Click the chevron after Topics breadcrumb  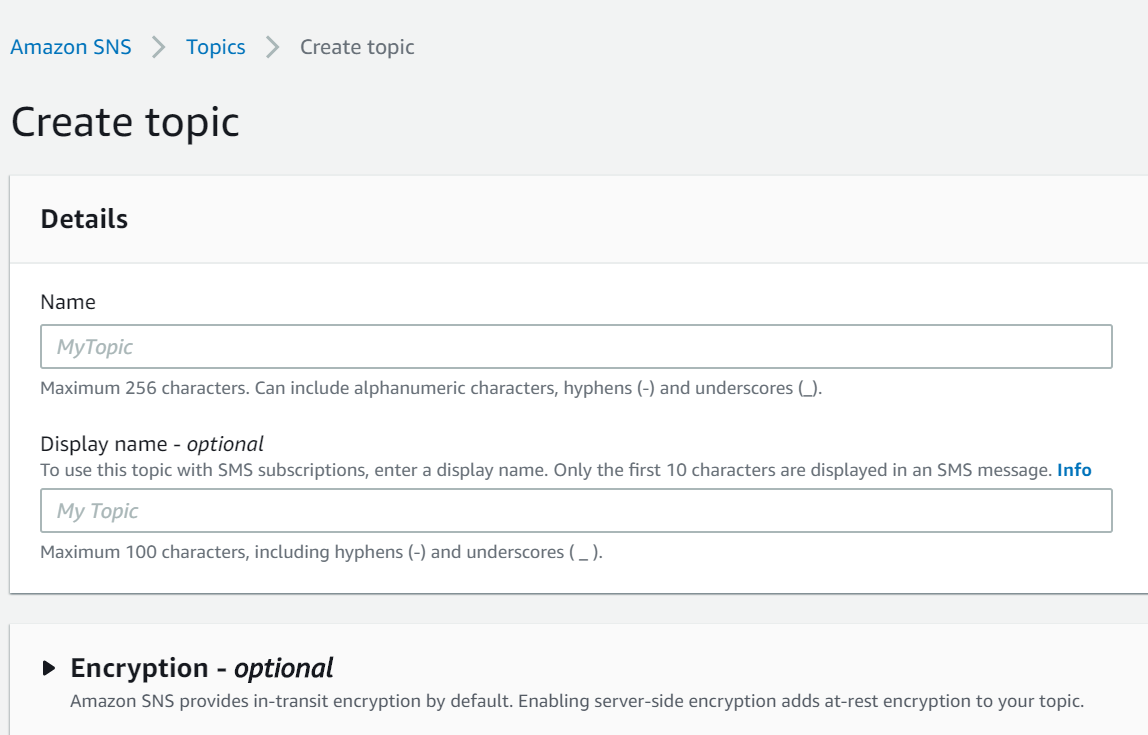point(273,47)
